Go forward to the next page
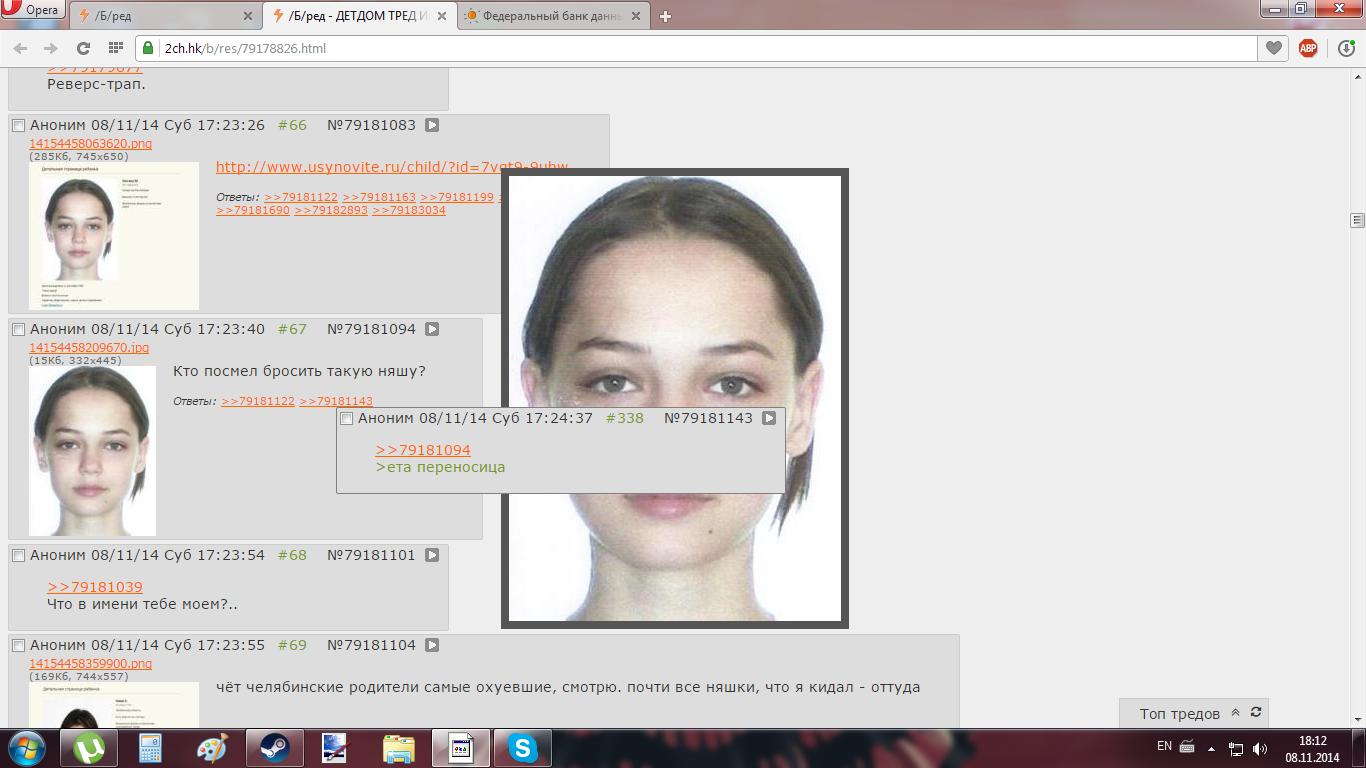Image resolution: width=1366 pixels, height=768 pixels. 50,48
